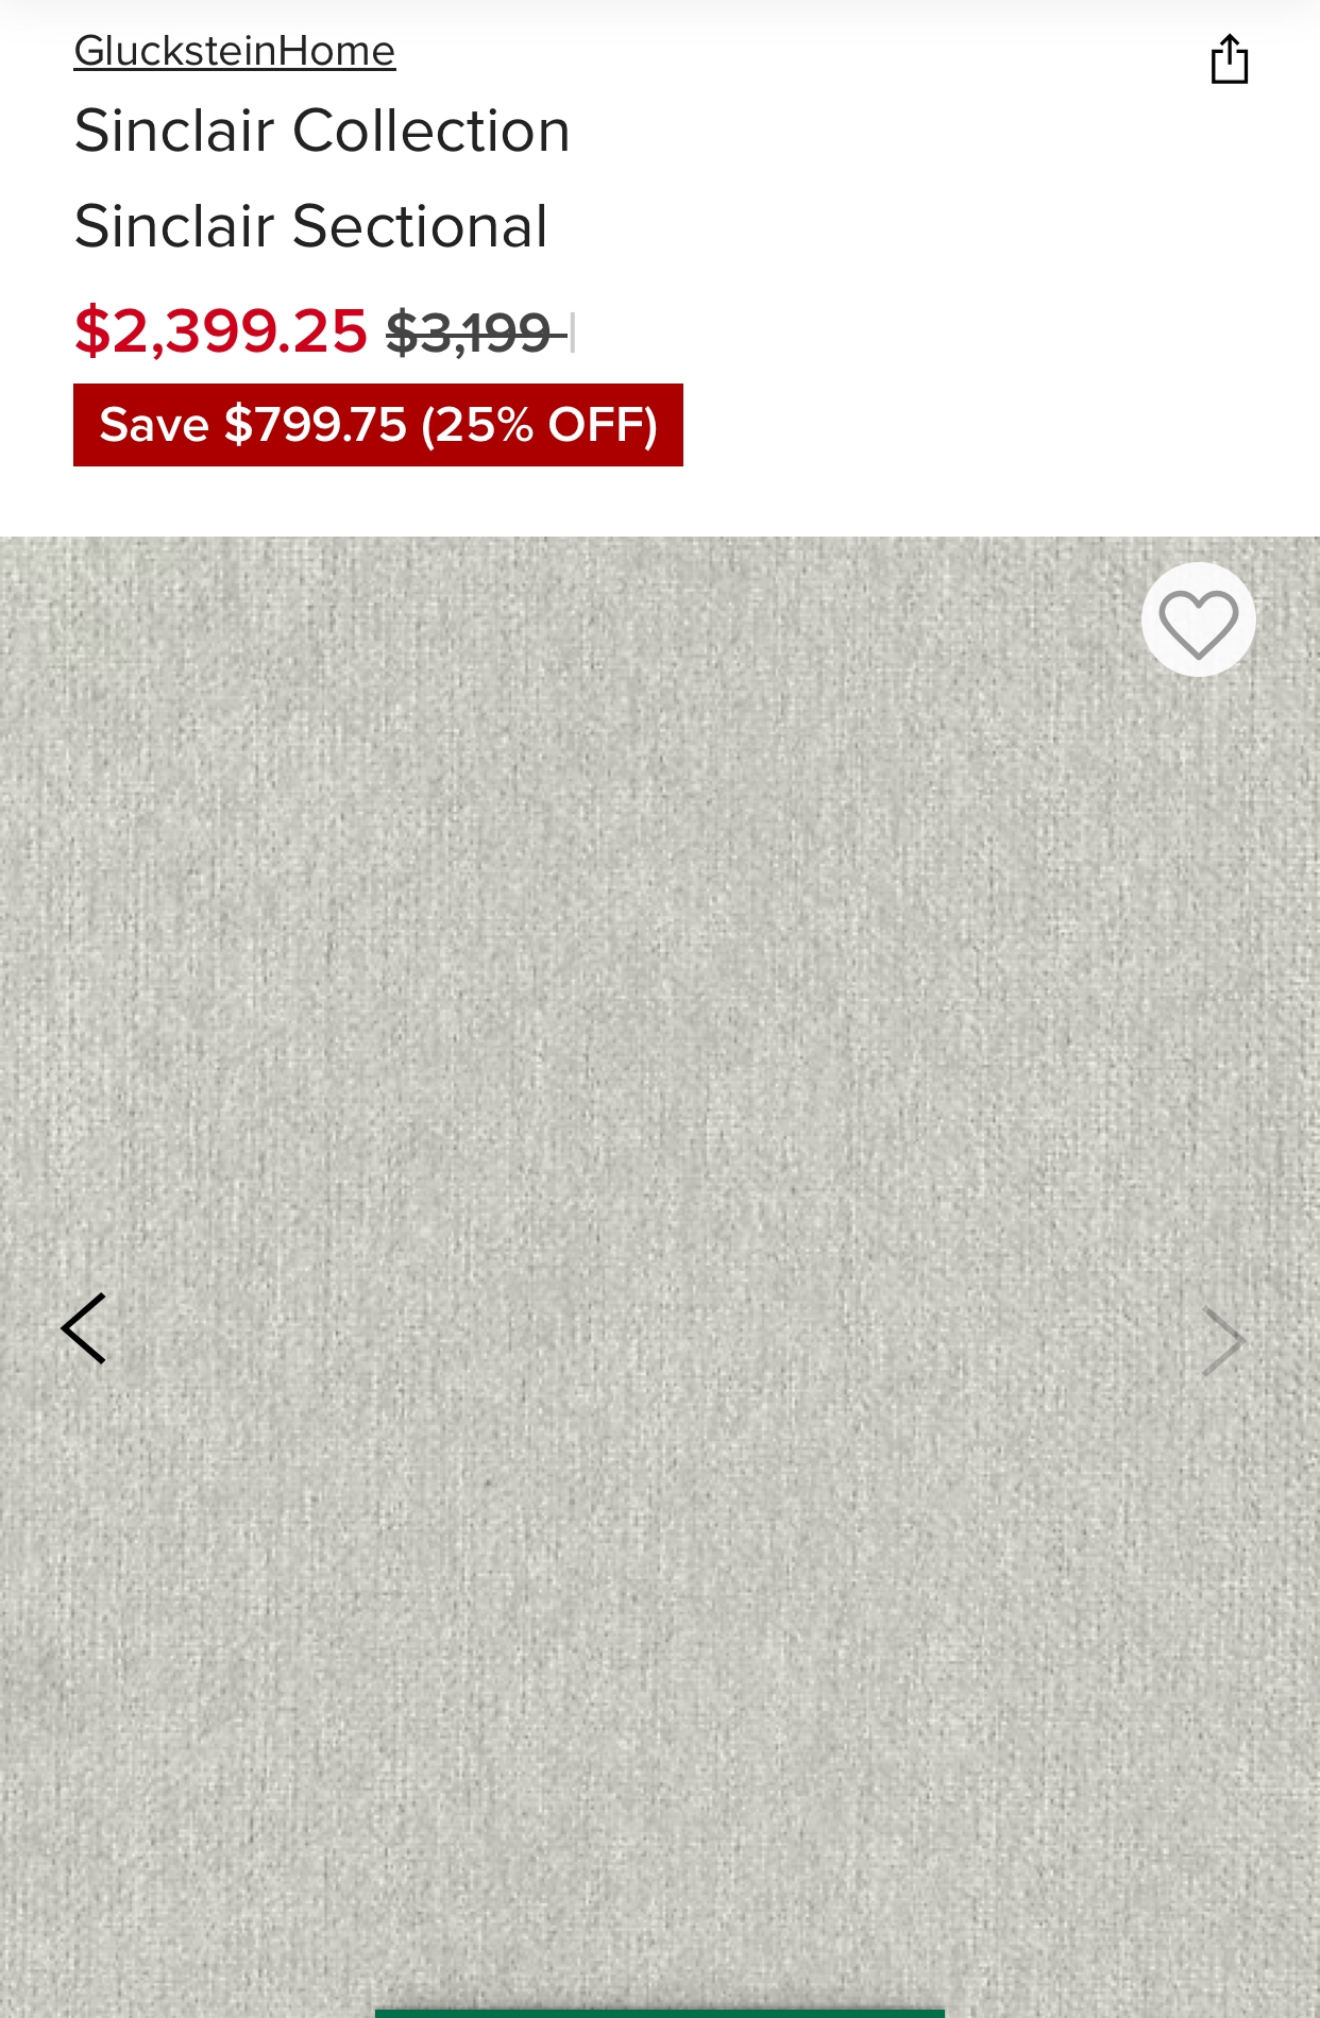Go to previous product image arrow
The height and width of the screenshot is (2018, 1320).
[x=84, y=1329]
